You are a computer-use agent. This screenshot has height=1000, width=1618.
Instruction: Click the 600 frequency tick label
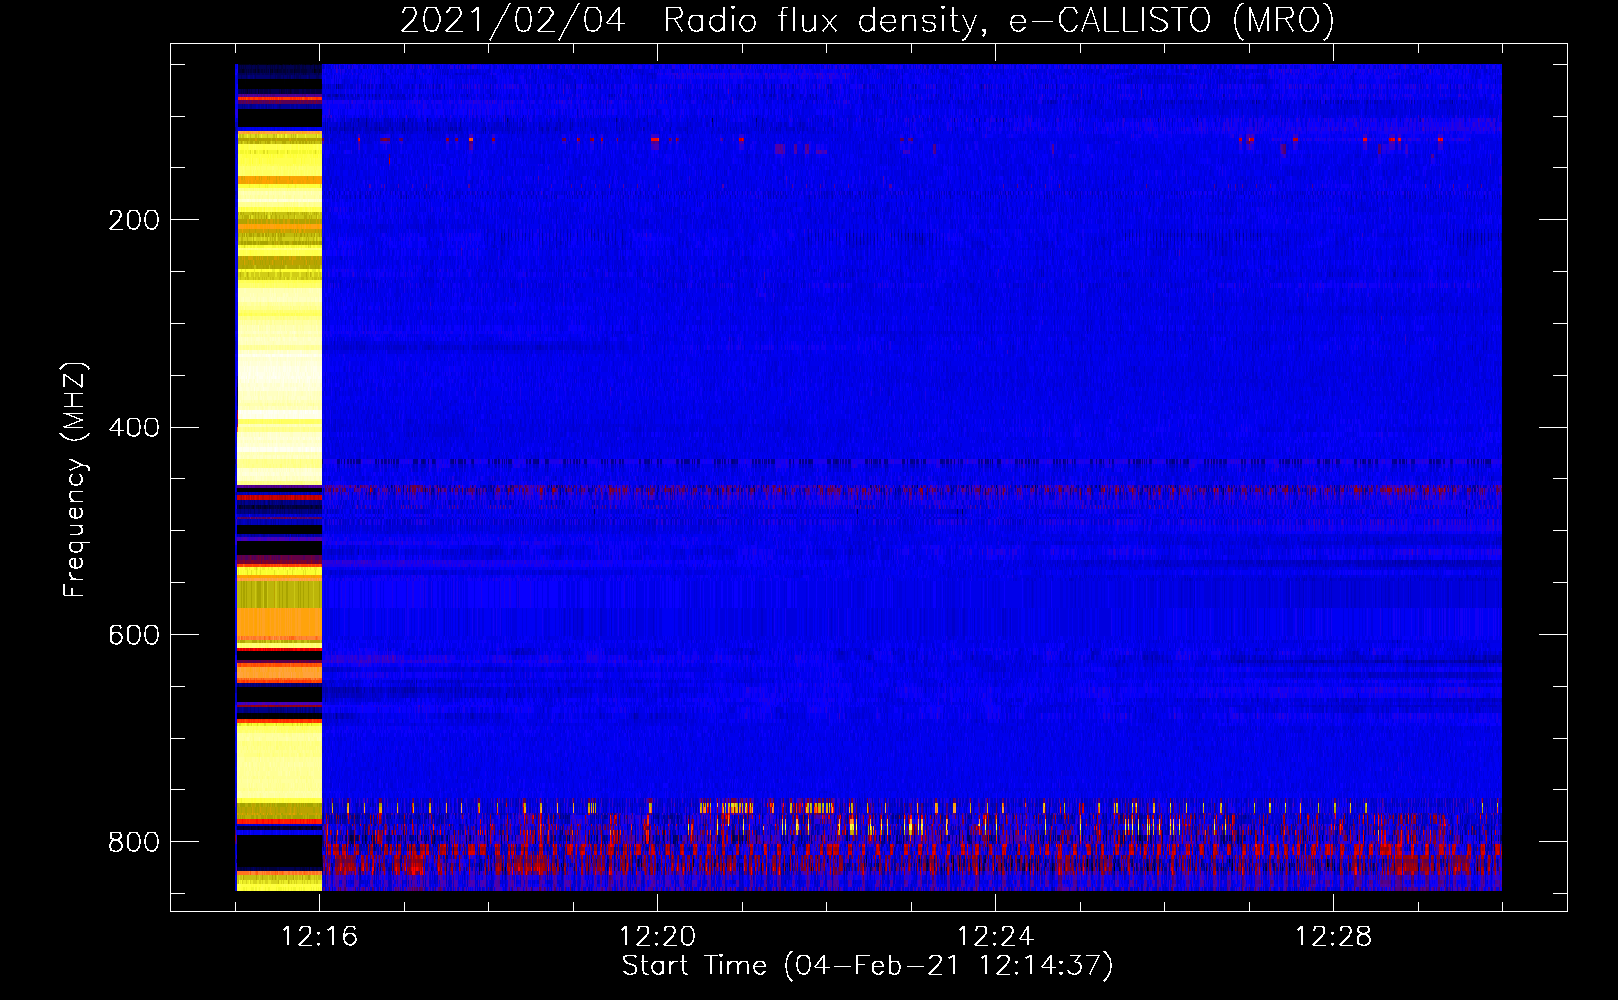[133, 636]
